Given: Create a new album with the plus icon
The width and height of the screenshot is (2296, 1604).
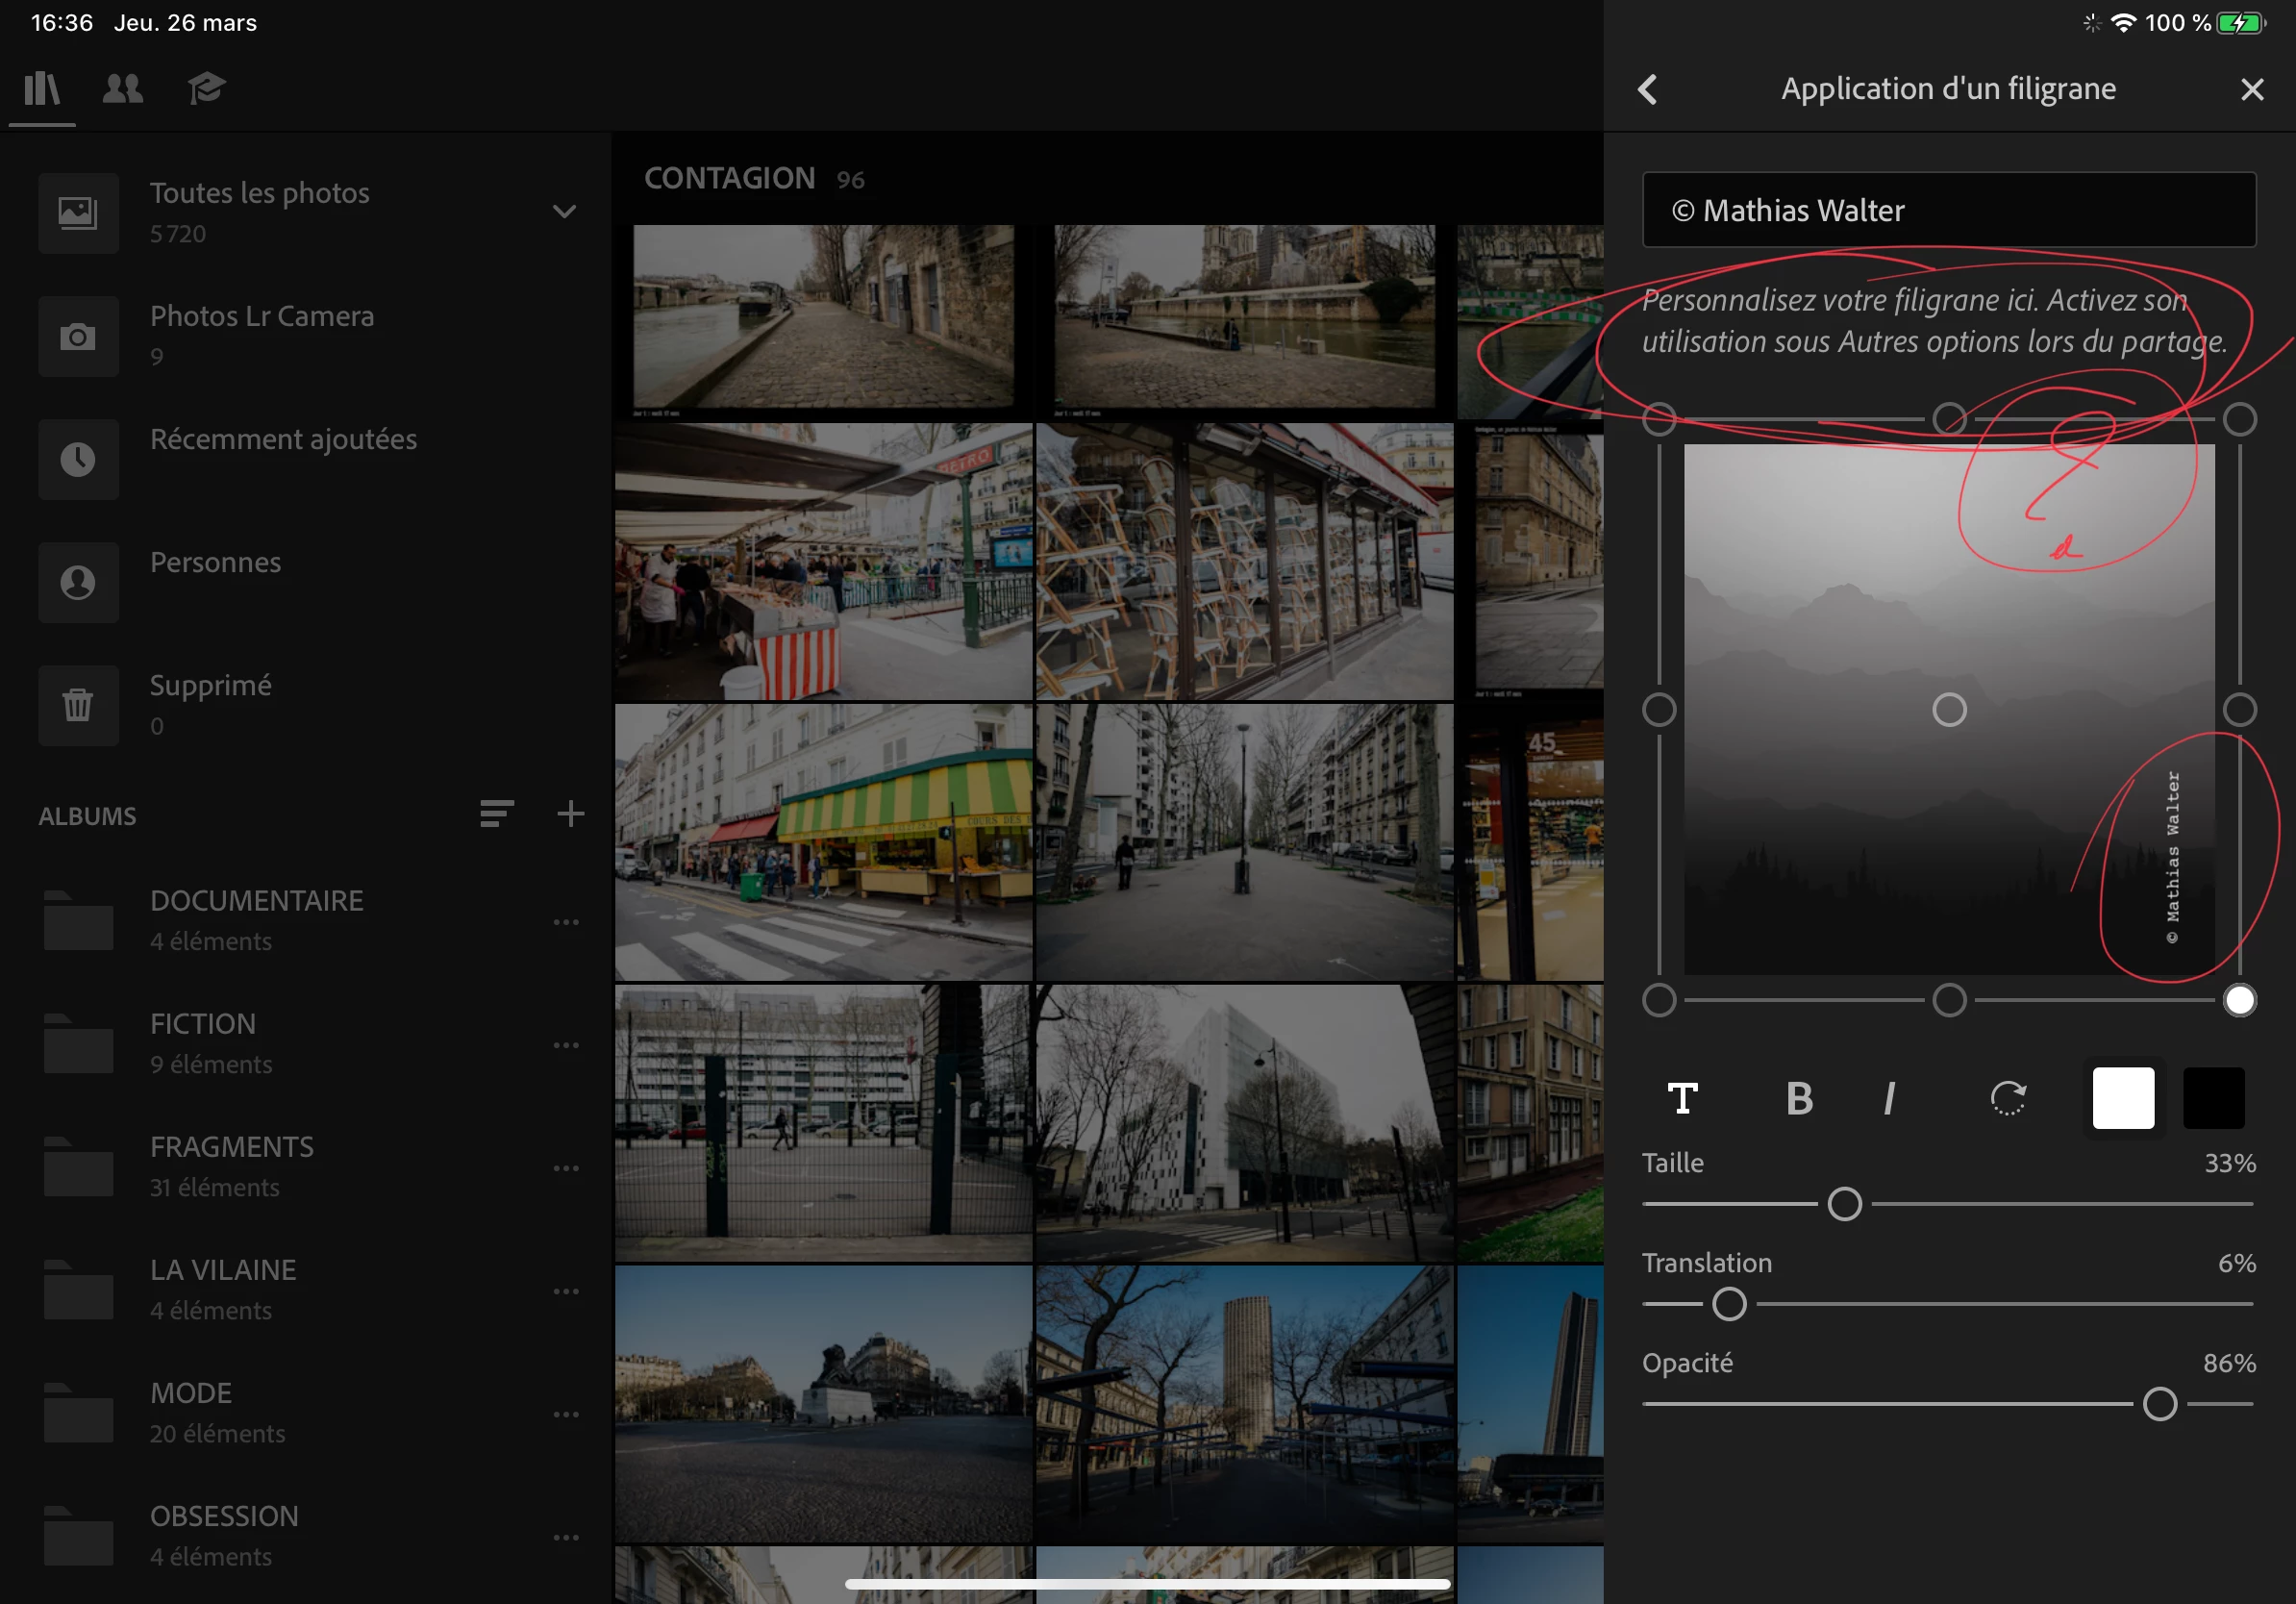Looking at the screenshot, I should click(x=570, y=814).
